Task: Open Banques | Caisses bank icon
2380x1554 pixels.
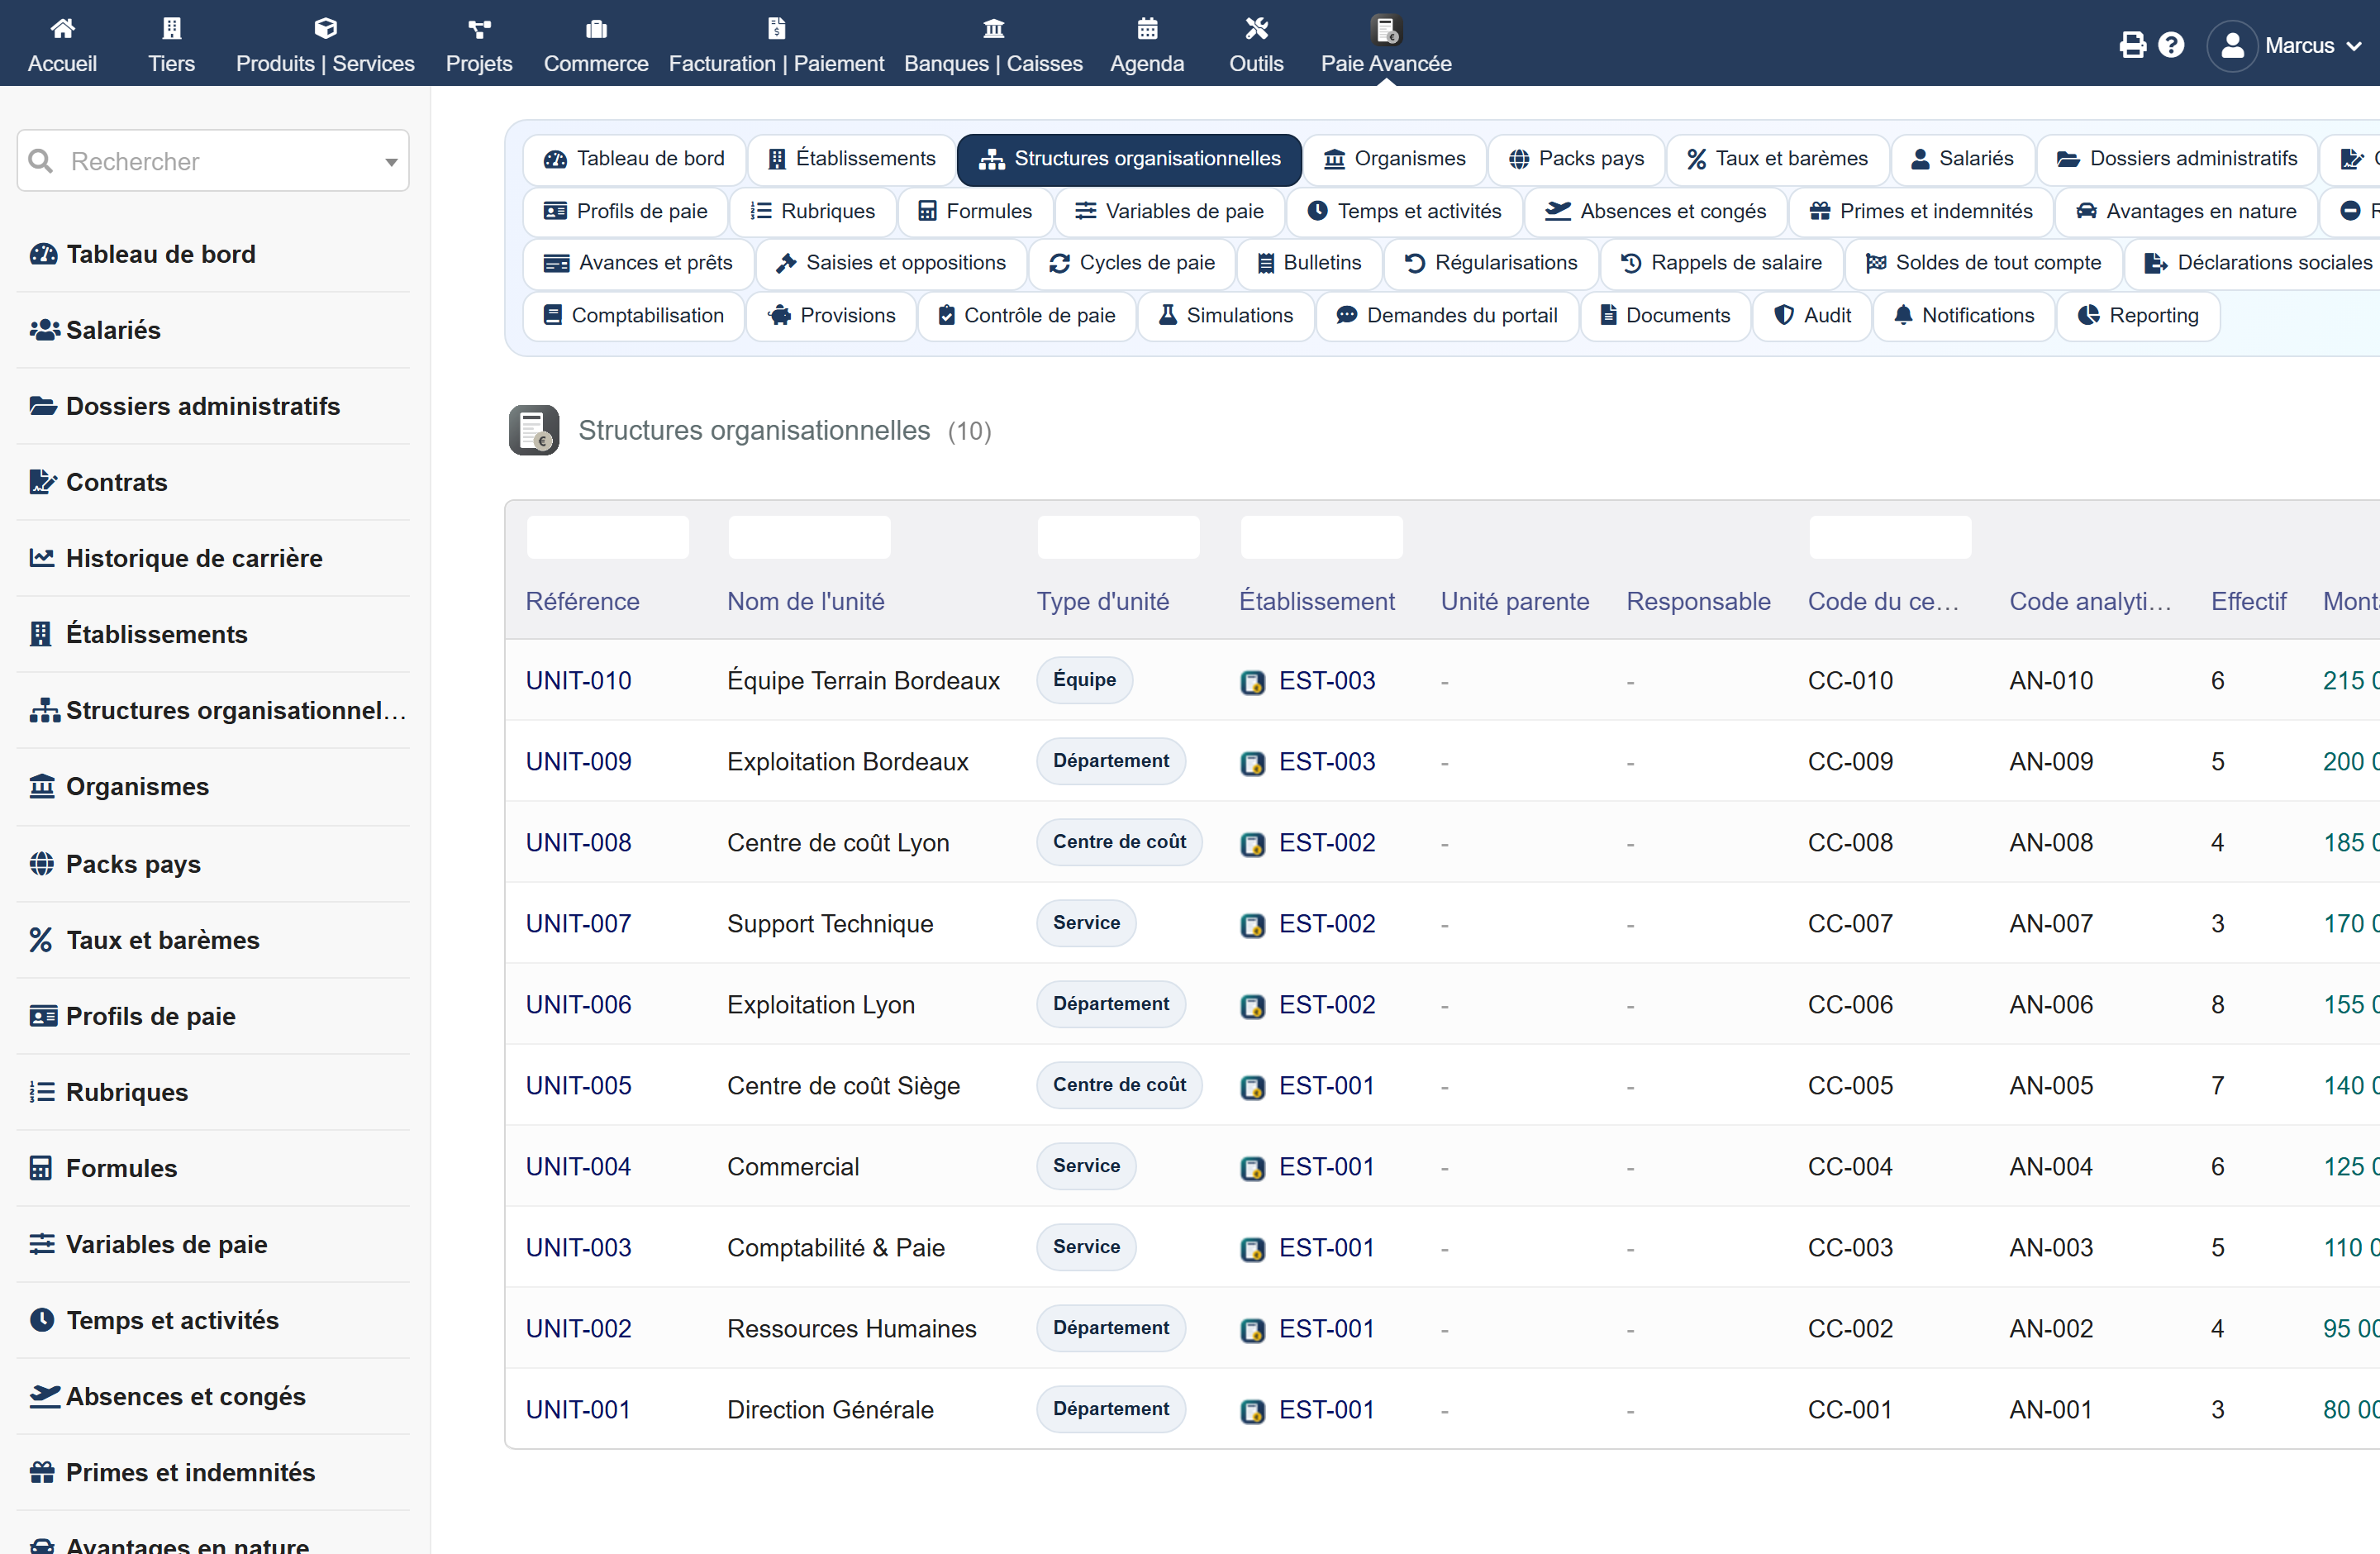Action: click(x=993, y=28)
